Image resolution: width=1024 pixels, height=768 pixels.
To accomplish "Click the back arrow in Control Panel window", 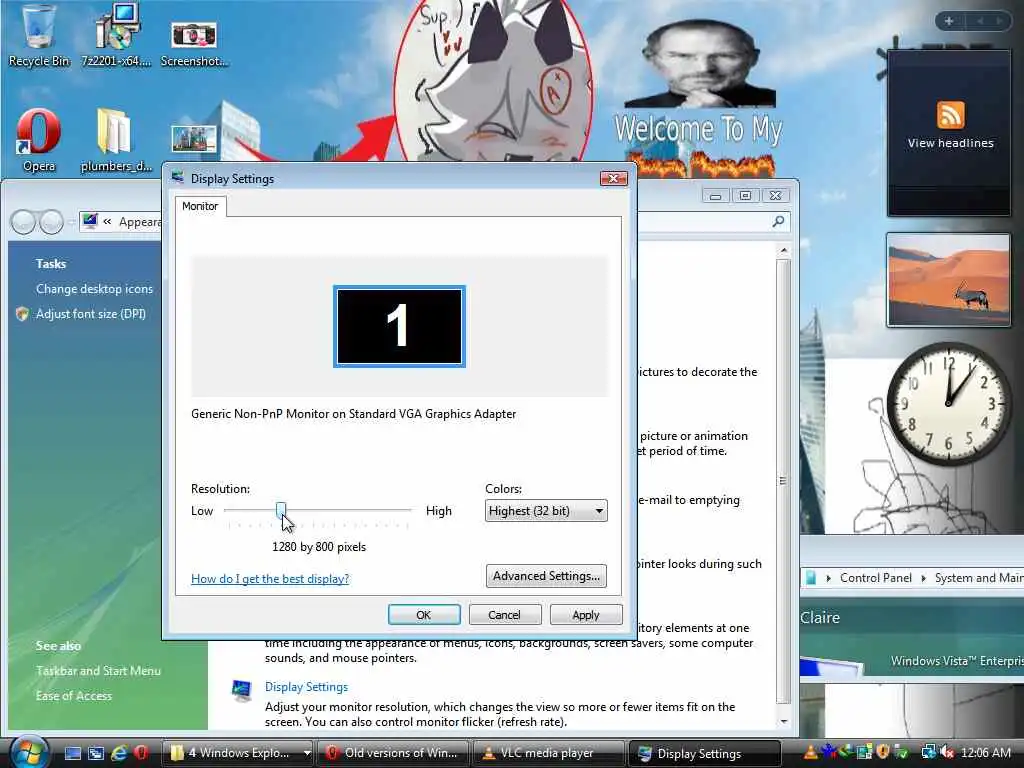I will pyautogui.click(x=24, y=222).
